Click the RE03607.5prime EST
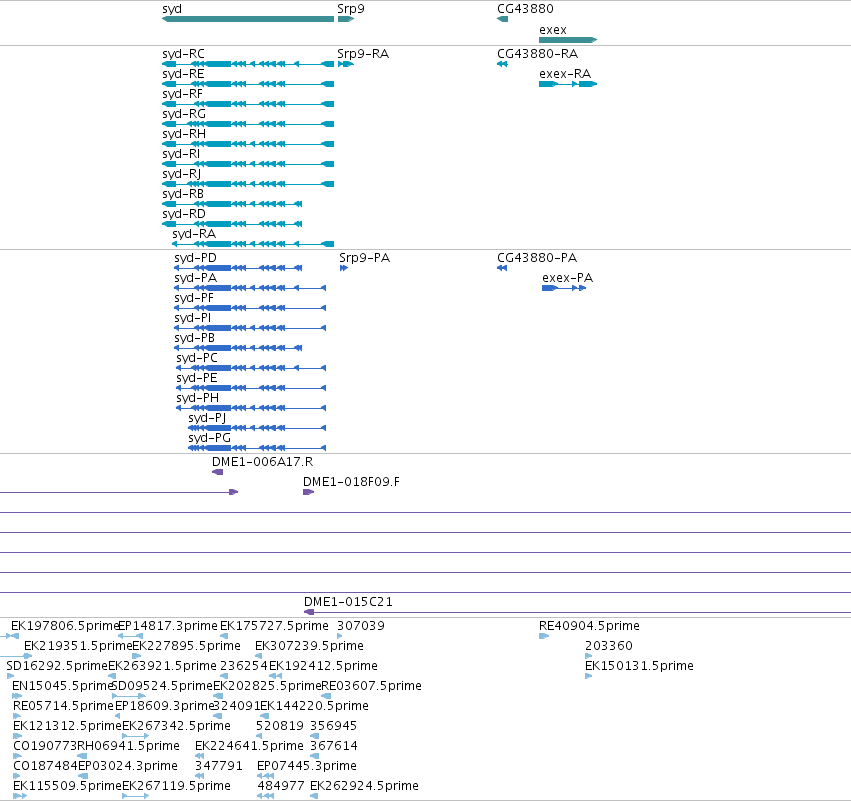The height and width of the screenshot is (801, 851). point(326,696)
